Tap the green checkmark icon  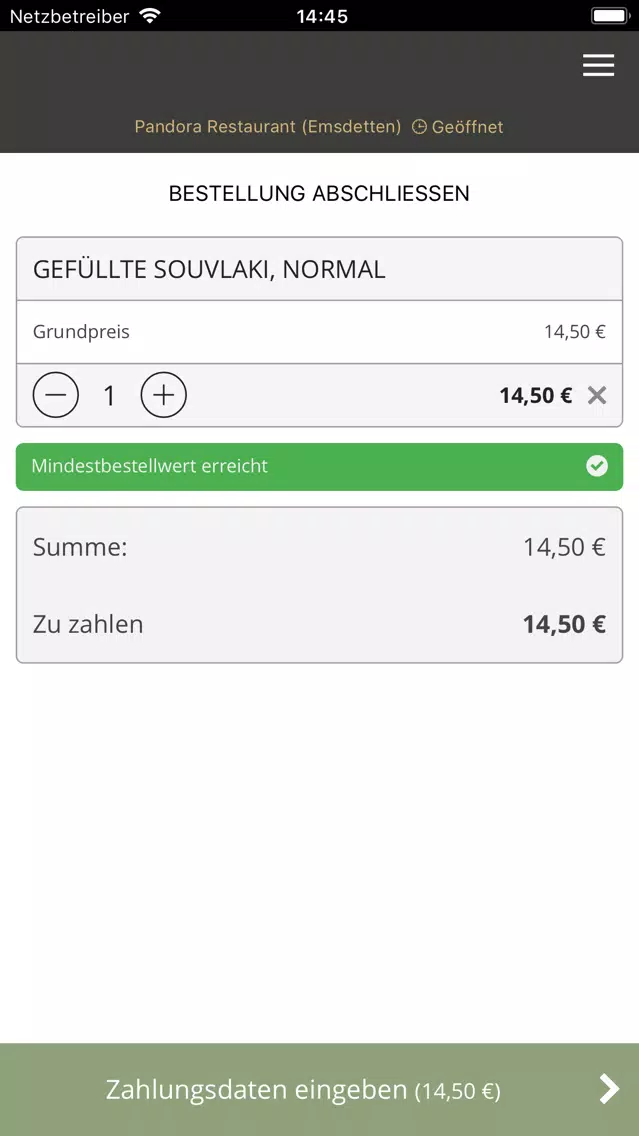pos(597,466)
